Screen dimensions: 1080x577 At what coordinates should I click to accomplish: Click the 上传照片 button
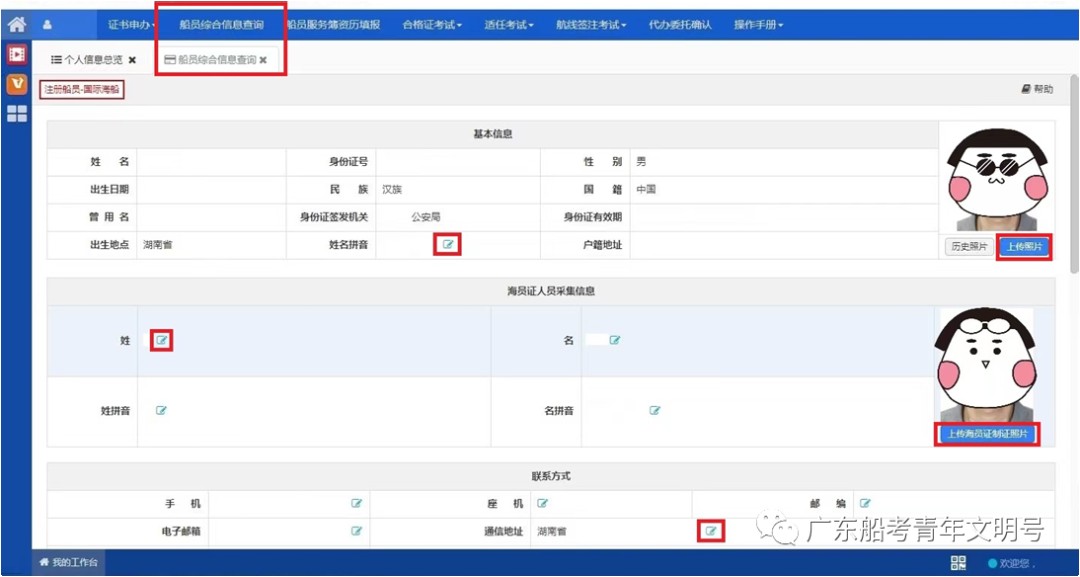tap(1024, 246)
